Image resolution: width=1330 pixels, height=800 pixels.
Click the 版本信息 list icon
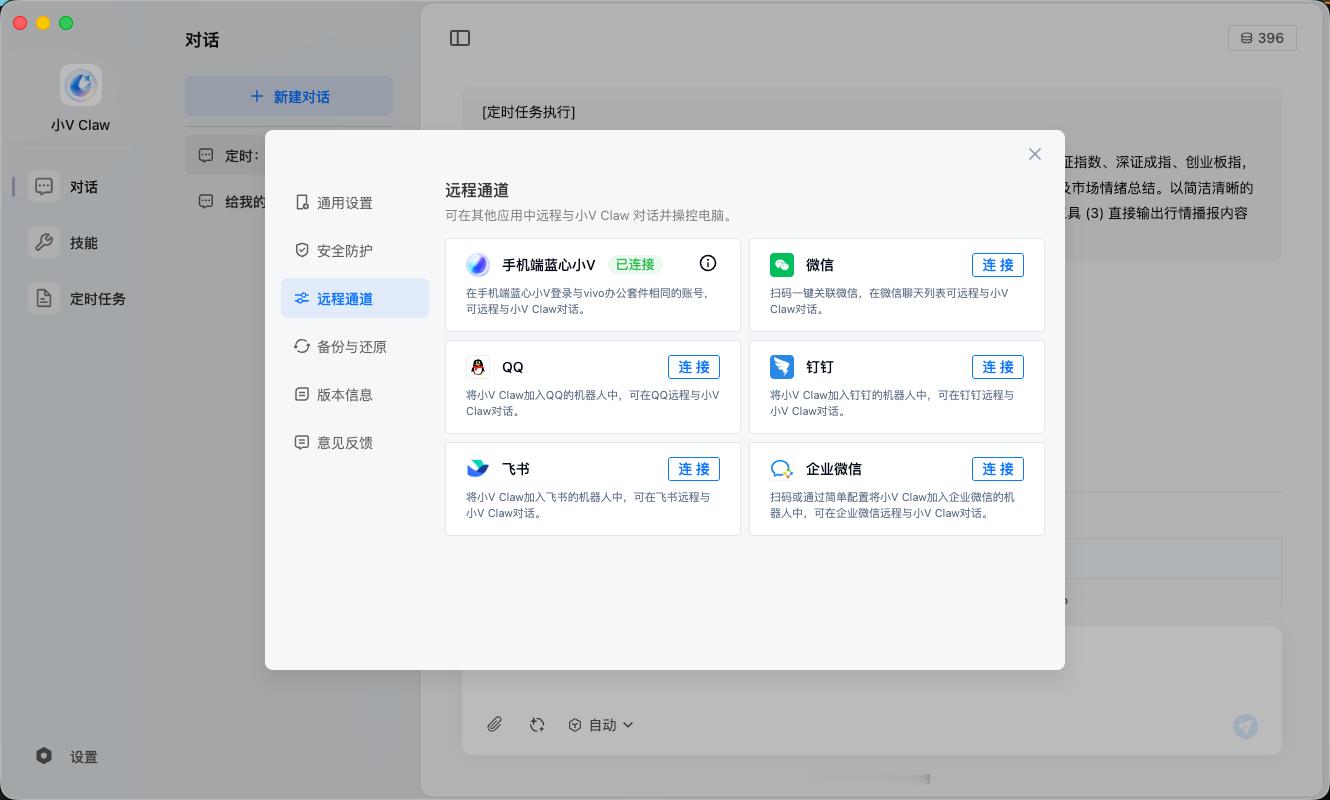pyautogui.click(x=302, y=394)
